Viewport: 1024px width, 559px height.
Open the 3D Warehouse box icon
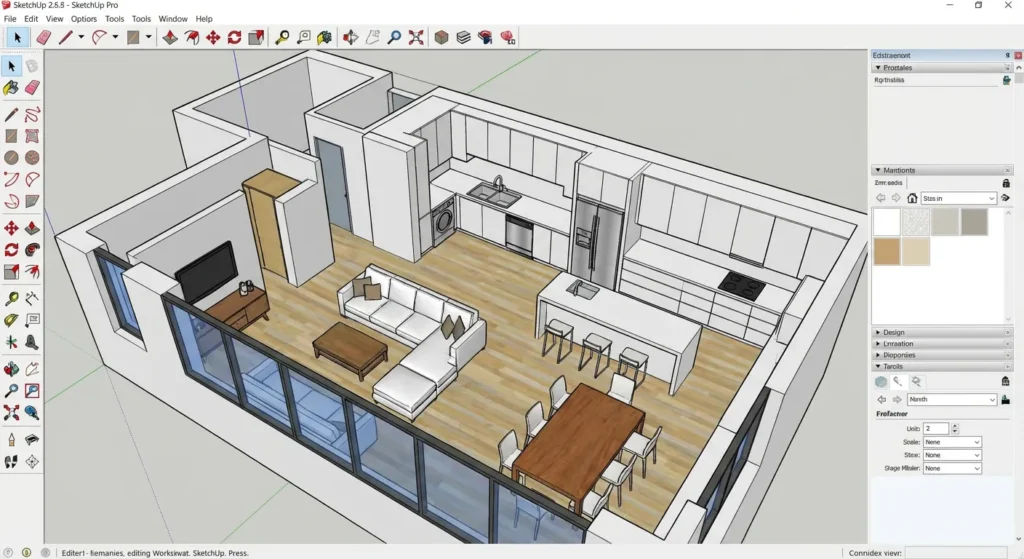(441, 37)
